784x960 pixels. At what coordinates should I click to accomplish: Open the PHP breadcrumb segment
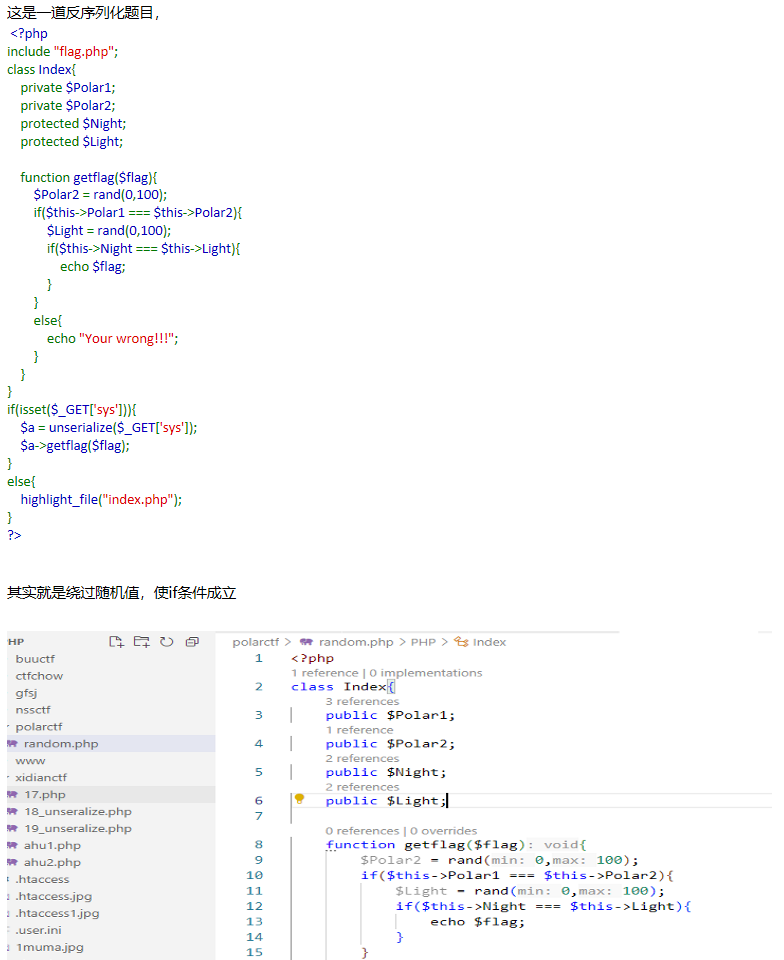(423, 642)
